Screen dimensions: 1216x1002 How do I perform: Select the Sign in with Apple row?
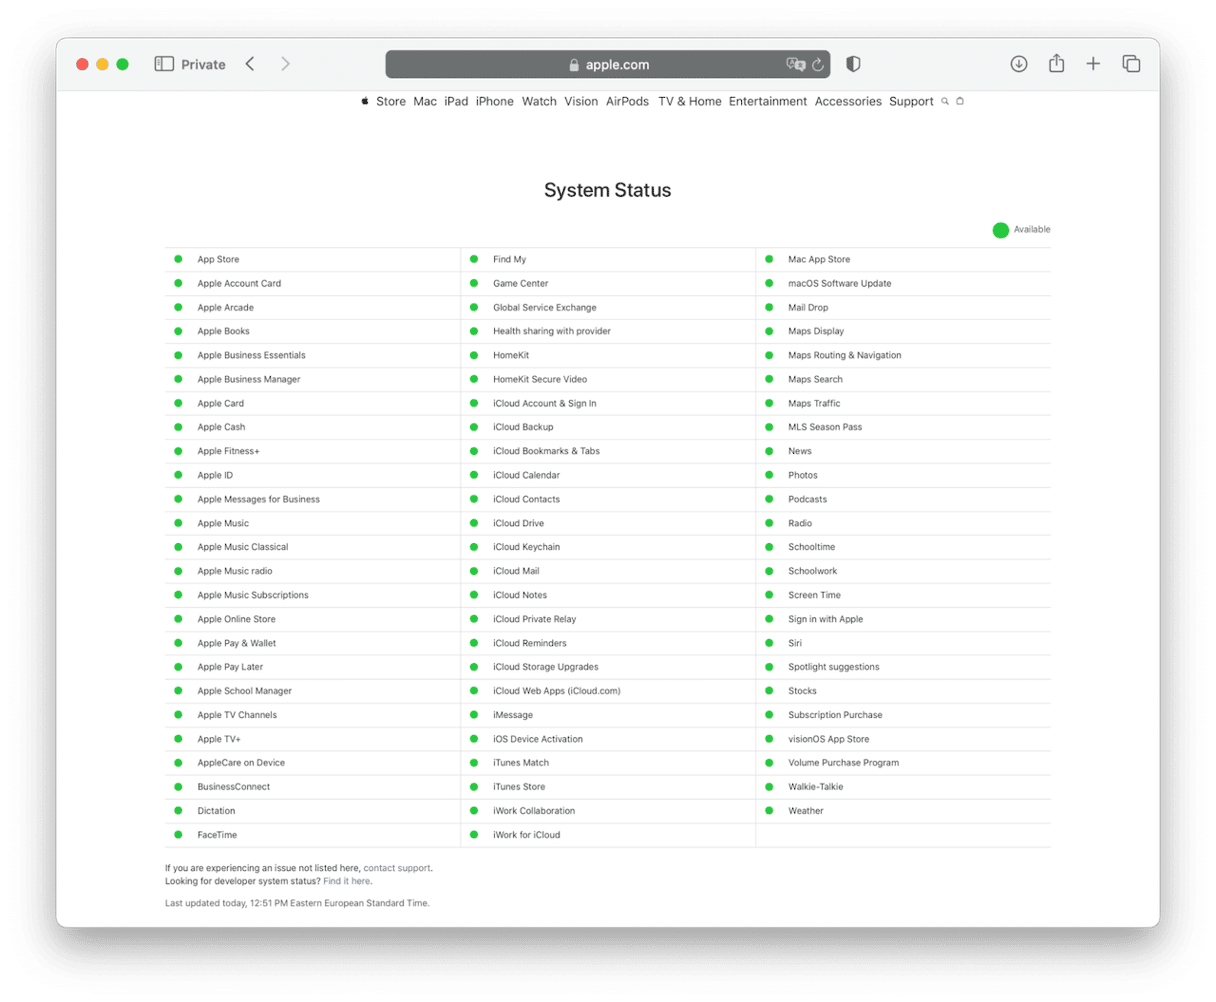click(x=903, y=619)
